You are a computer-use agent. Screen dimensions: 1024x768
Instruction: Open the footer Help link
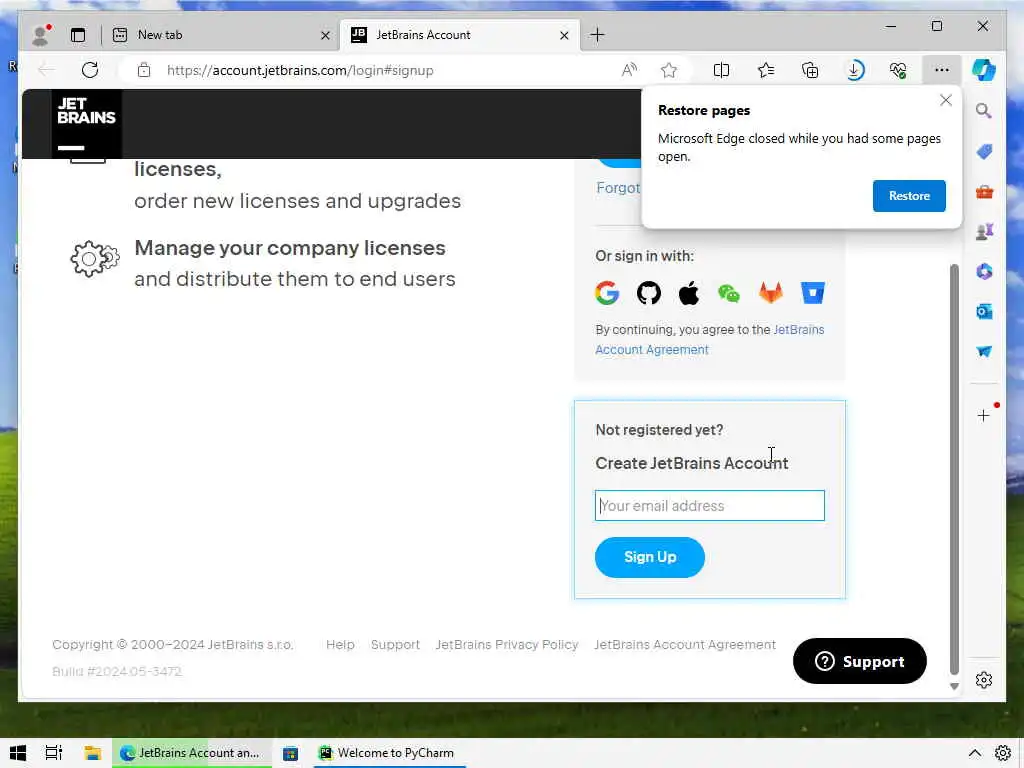point(340,645)
